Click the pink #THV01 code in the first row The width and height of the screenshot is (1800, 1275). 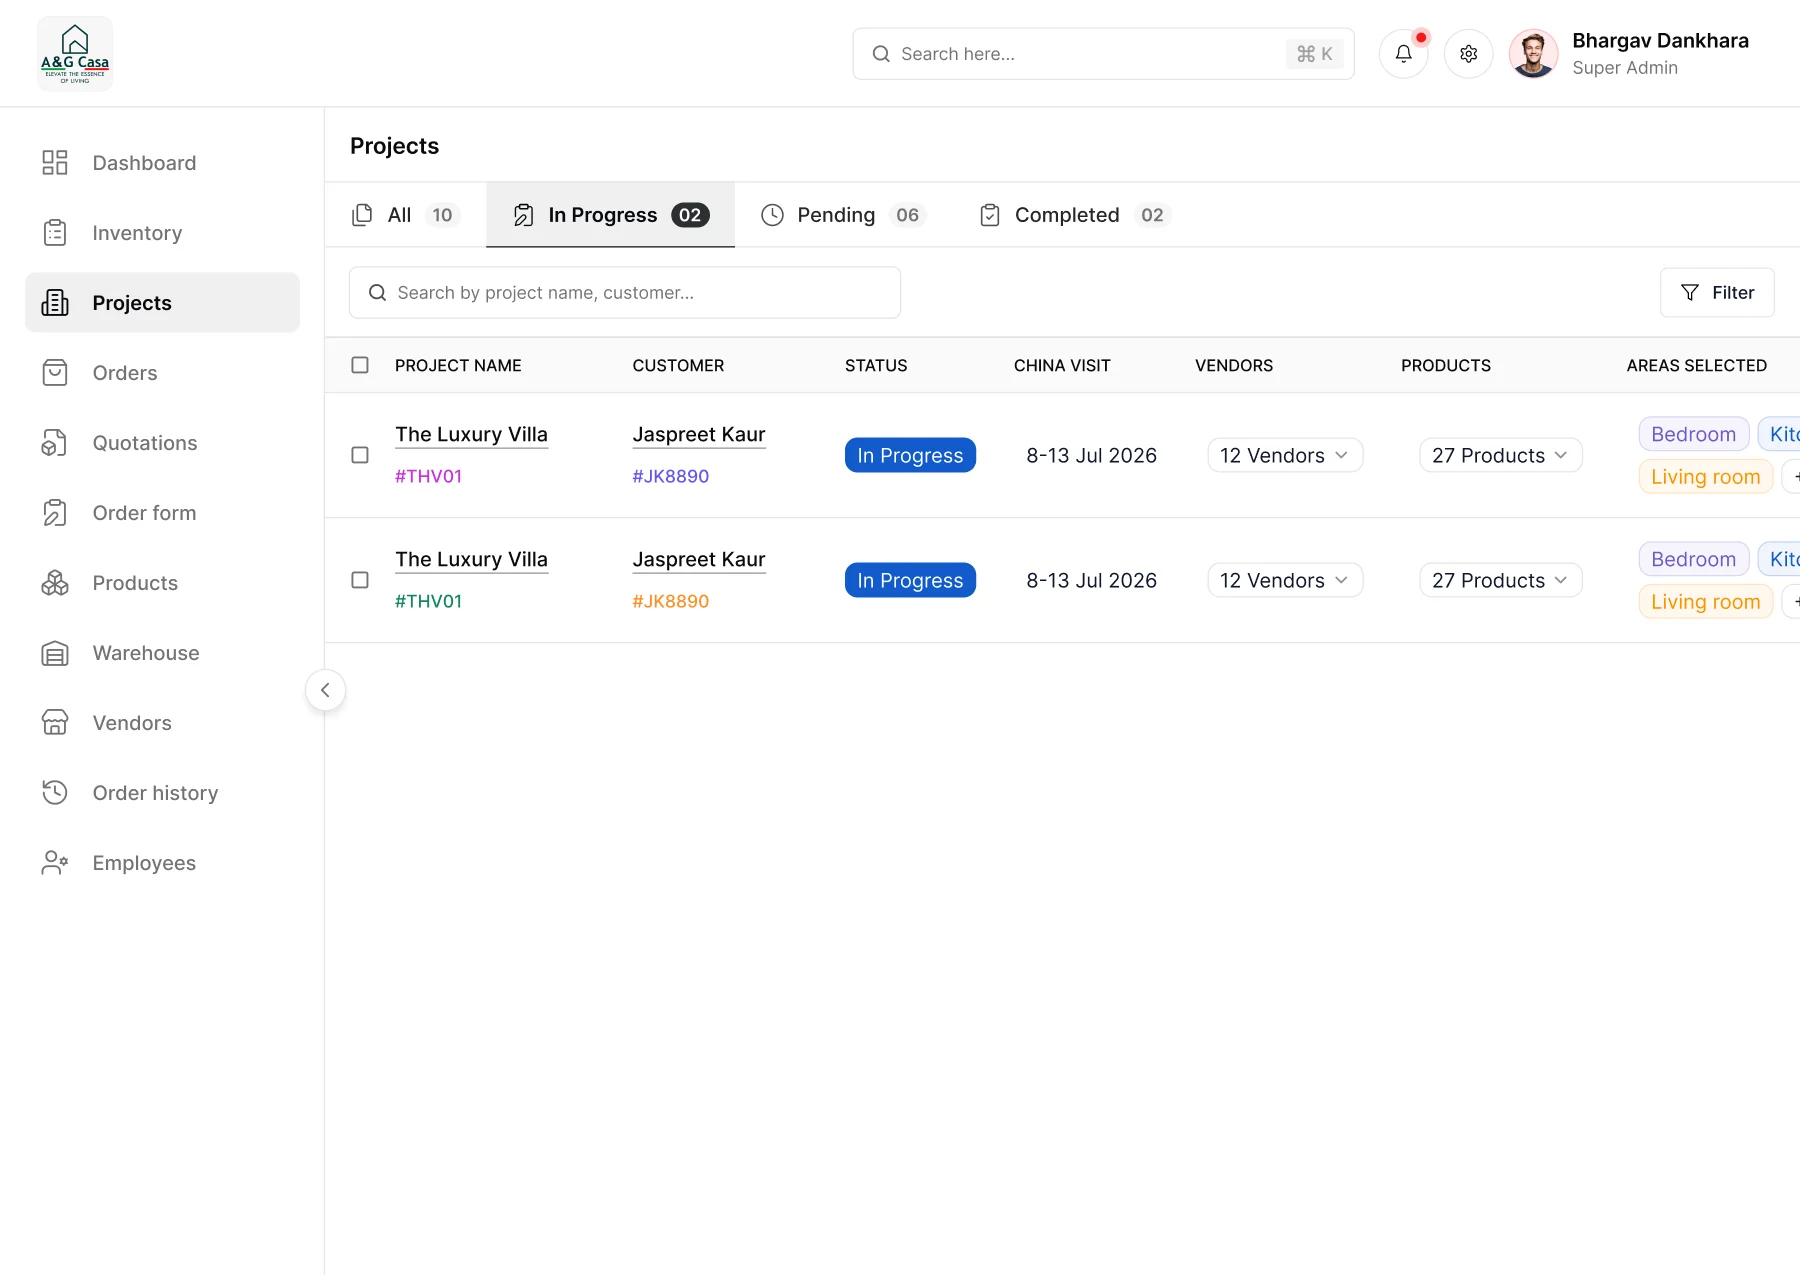pos(428,476)
